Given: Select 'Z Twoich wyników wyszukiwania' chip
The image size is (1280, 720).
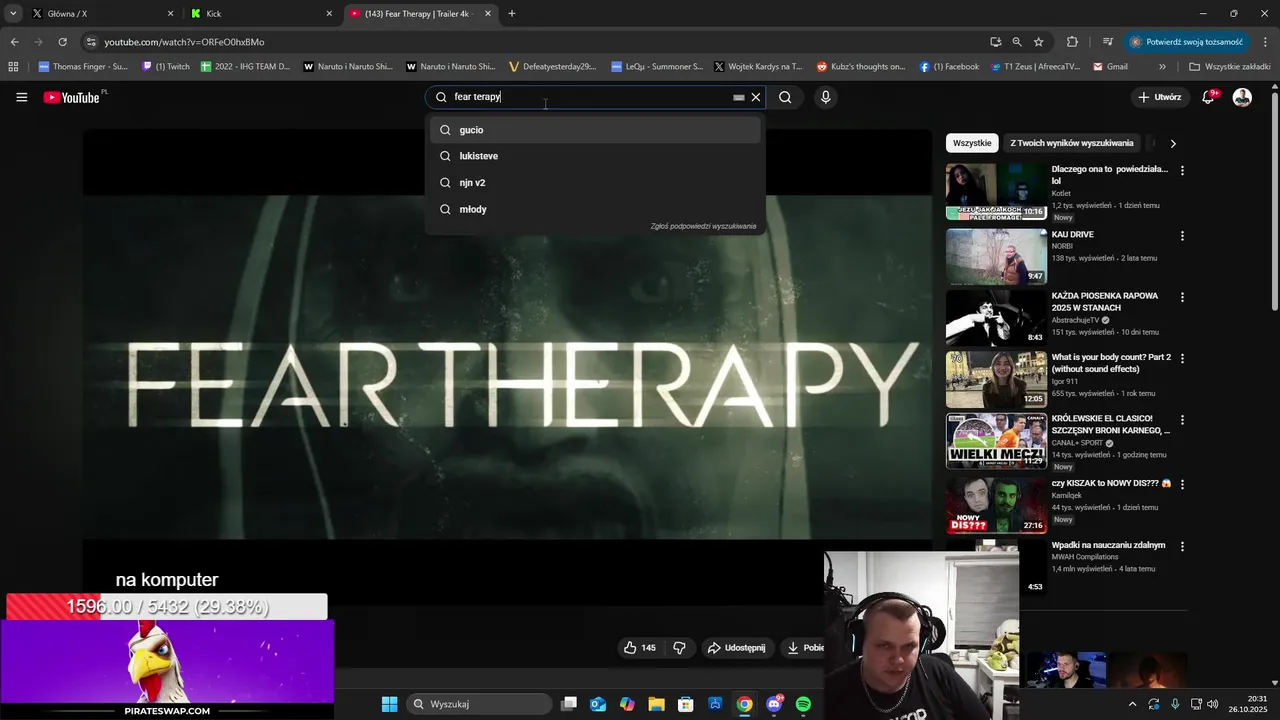Looking at the screenshot, I should point(1072,143).
